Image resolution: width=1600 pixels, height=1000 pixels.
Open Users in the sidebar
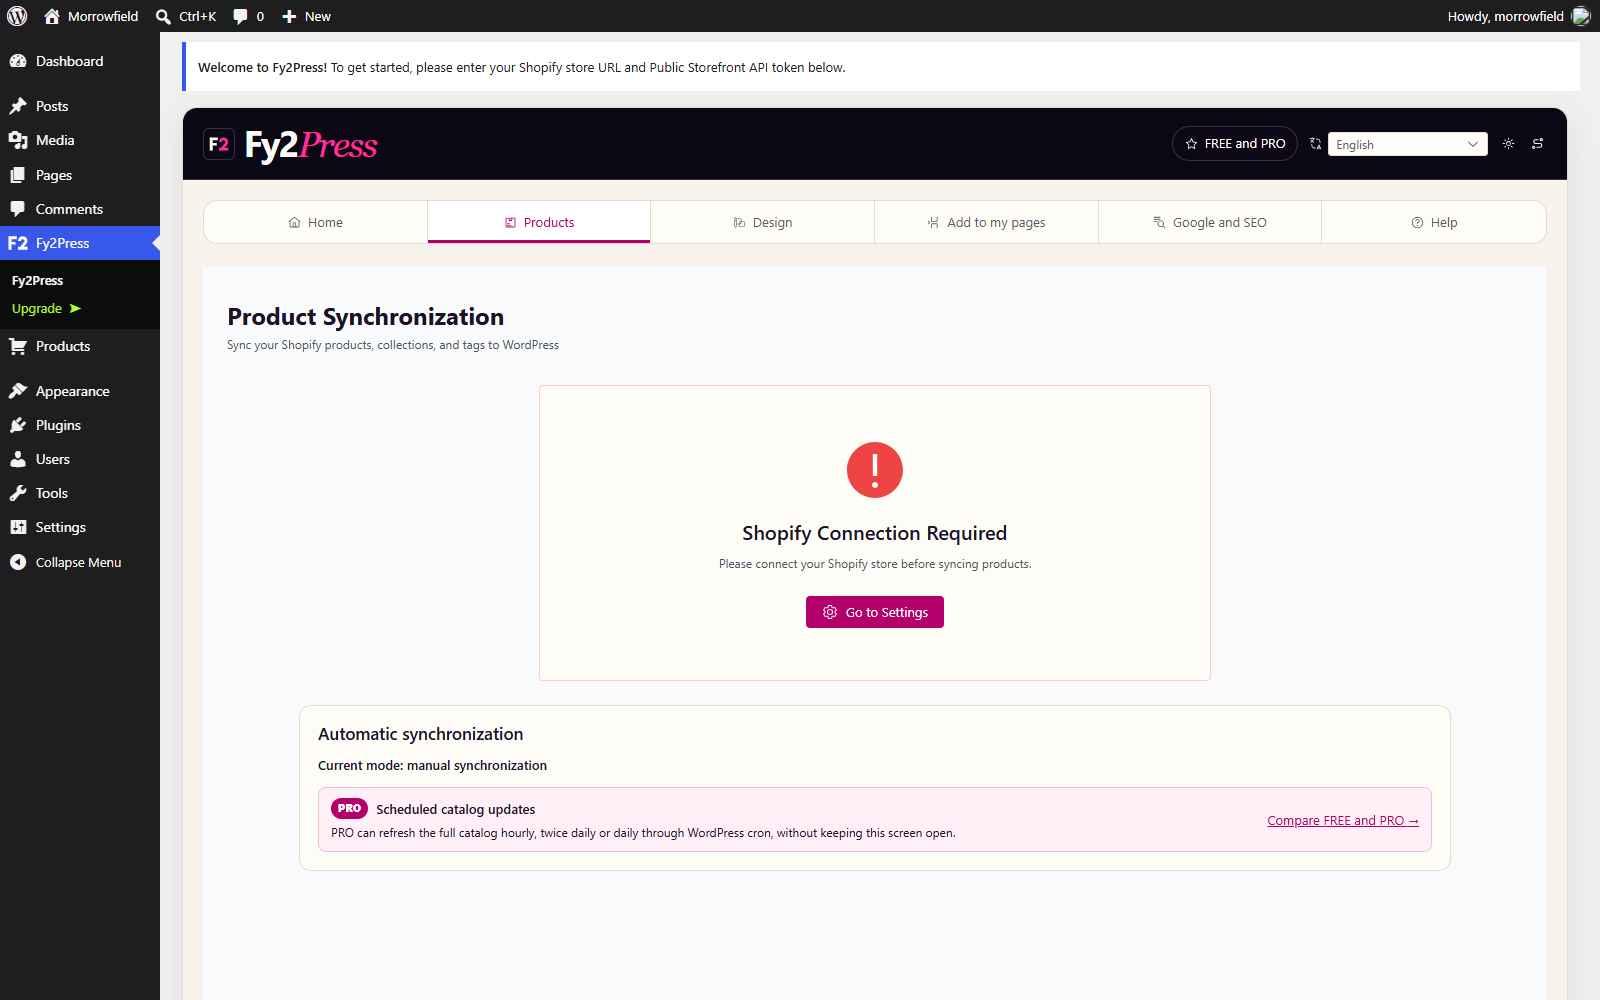[x=80, y=459]
